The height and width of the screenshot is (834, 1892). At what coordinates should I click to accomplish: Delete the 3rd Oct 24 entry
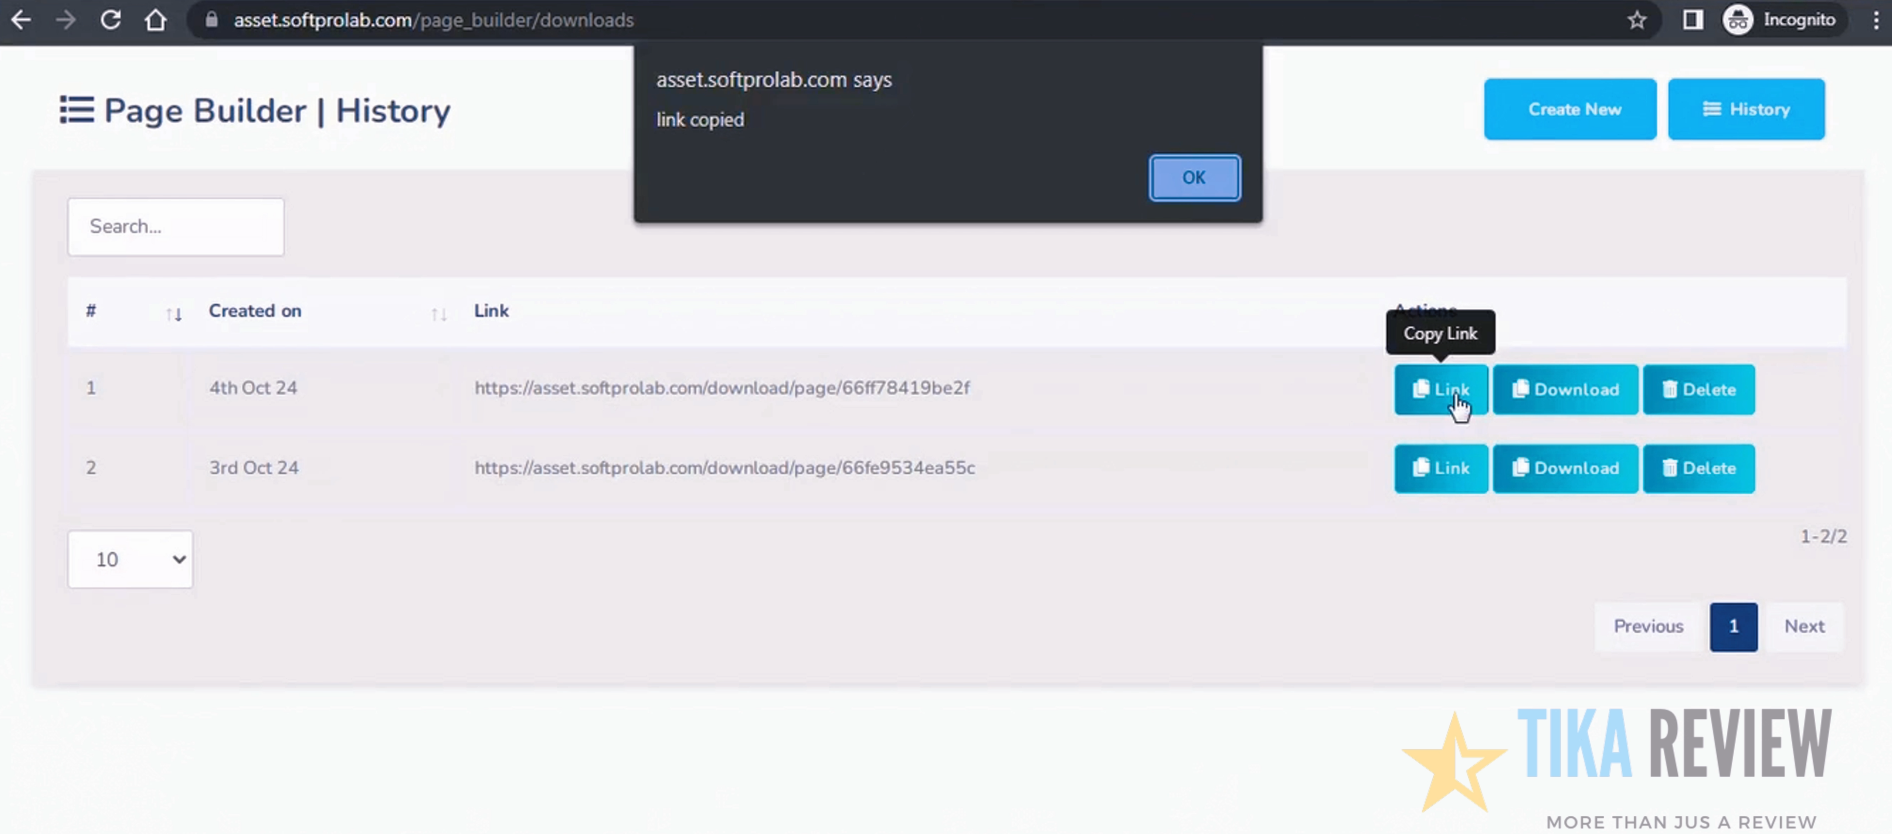pyautogui.click(x=1699, y=468)
